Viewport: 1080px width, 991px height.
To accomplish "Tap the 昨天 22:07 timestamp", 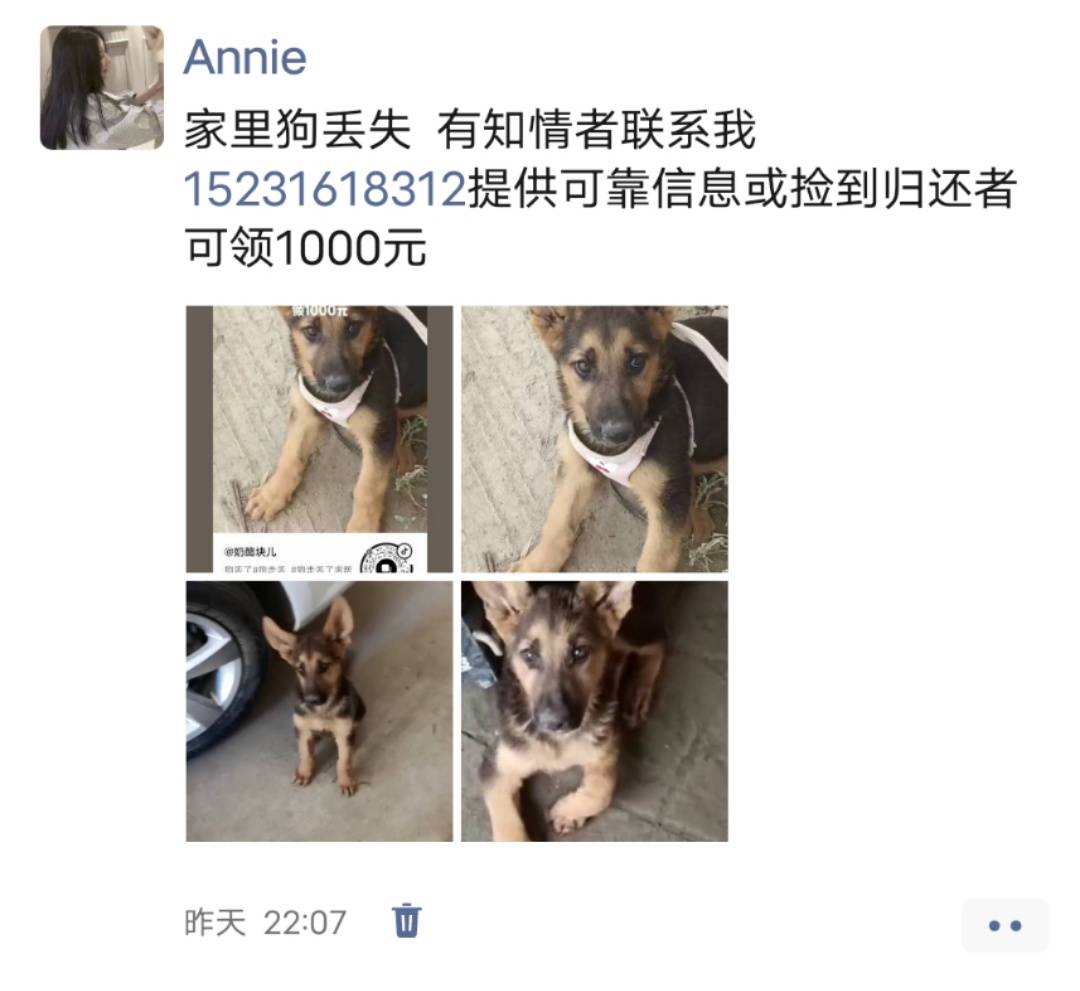I will (265, 922).
